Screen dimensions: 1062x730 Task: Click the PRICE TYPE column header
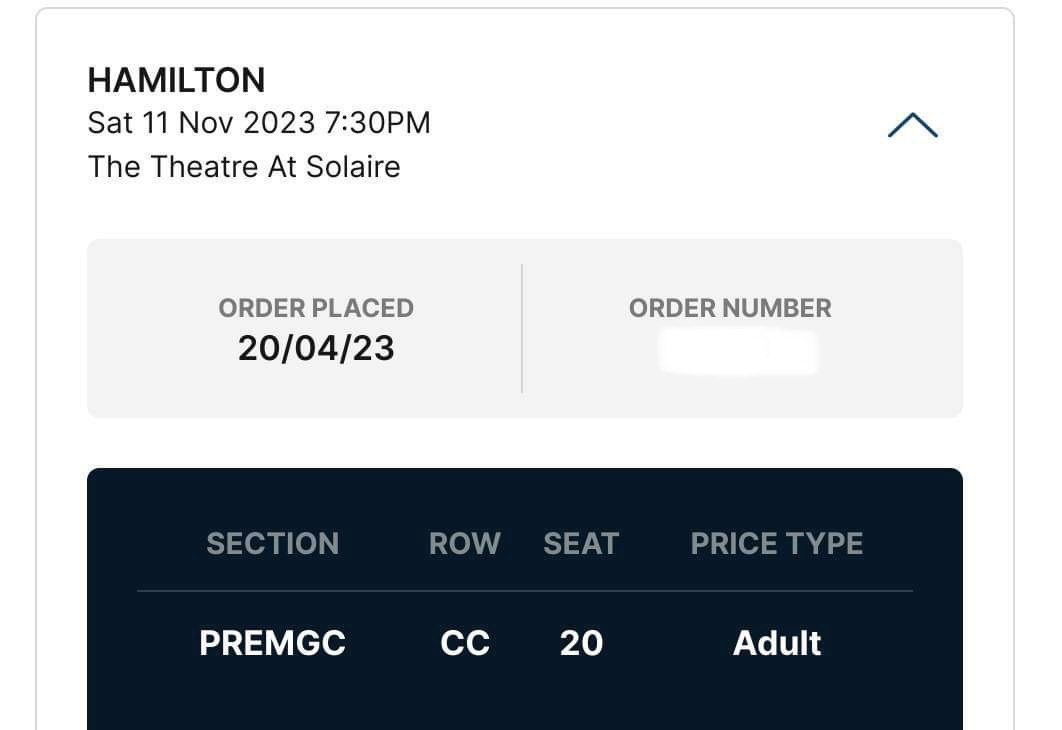(x=777, y=543)
